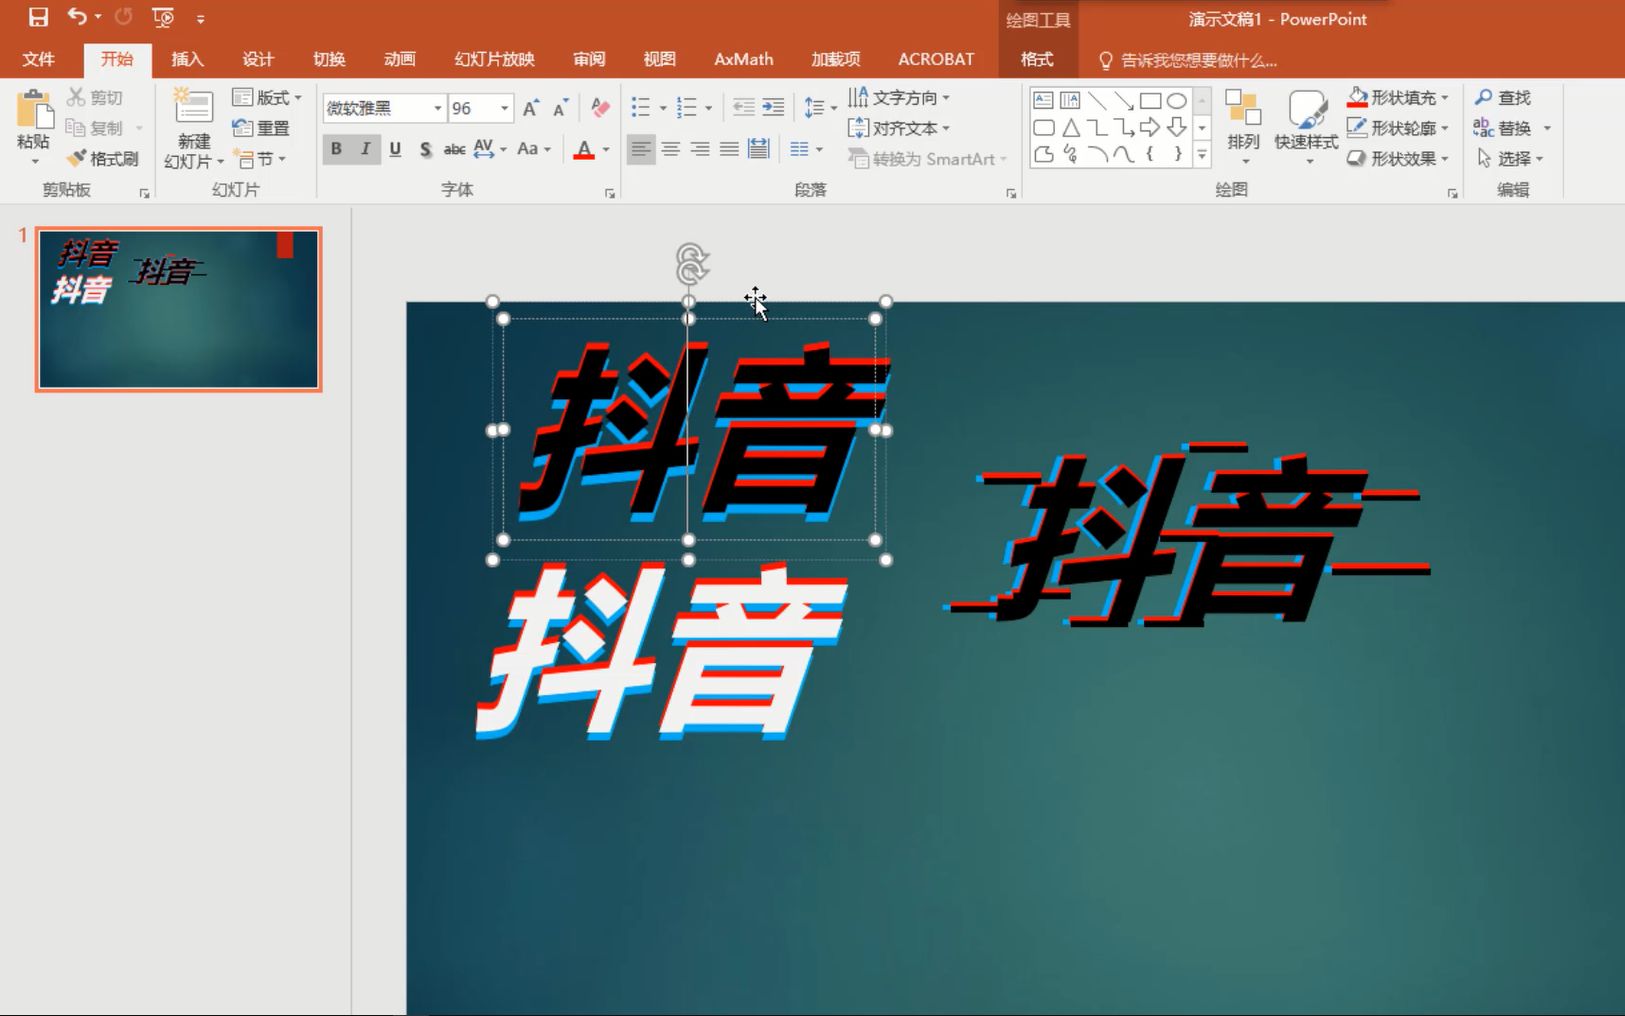Expand the shapes gallery more arrow

1203,155
